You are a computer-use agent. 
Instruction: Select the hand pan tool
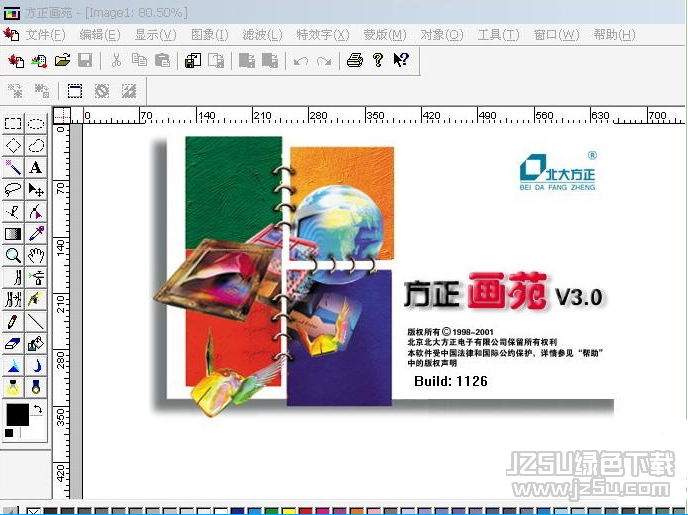tap(36, 256)
